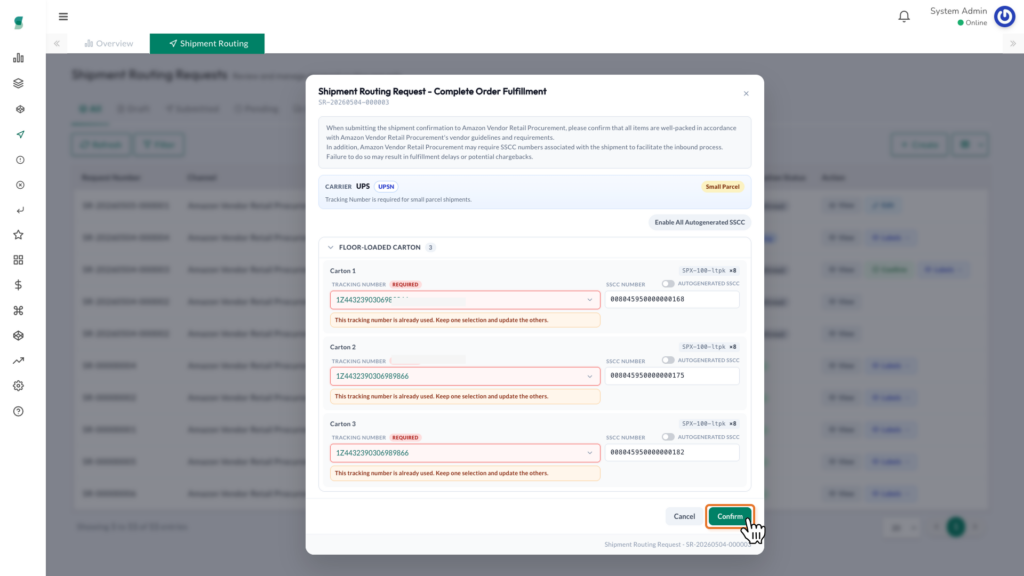Open Carton 1 tracking number dropdown

point(465,300)
